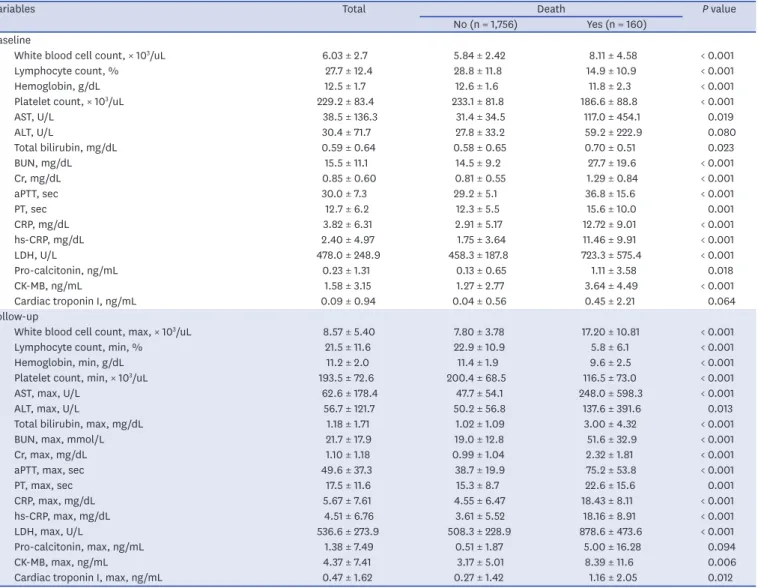Viewport: 758px width, 588px height.
Task: Select the 'Total' column header
Action: 354,9
